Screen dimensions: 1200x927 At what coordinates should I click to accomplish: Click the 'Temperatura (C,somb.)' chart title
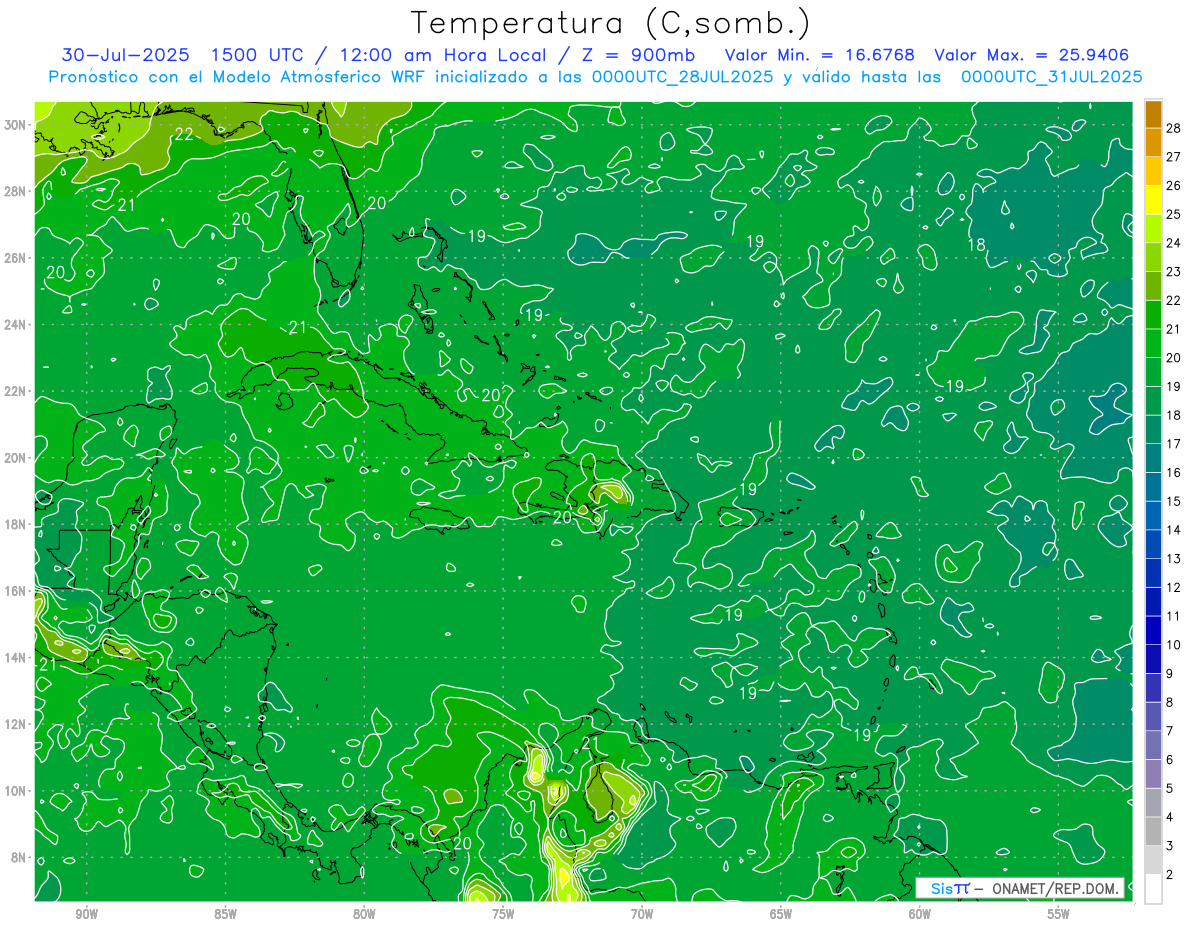(x=611, y=23)
